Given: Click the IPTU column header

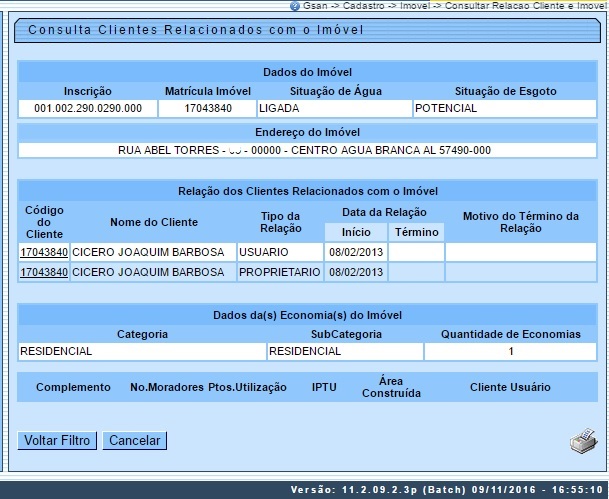Looking at the screenshot, I should coord(324,388).
